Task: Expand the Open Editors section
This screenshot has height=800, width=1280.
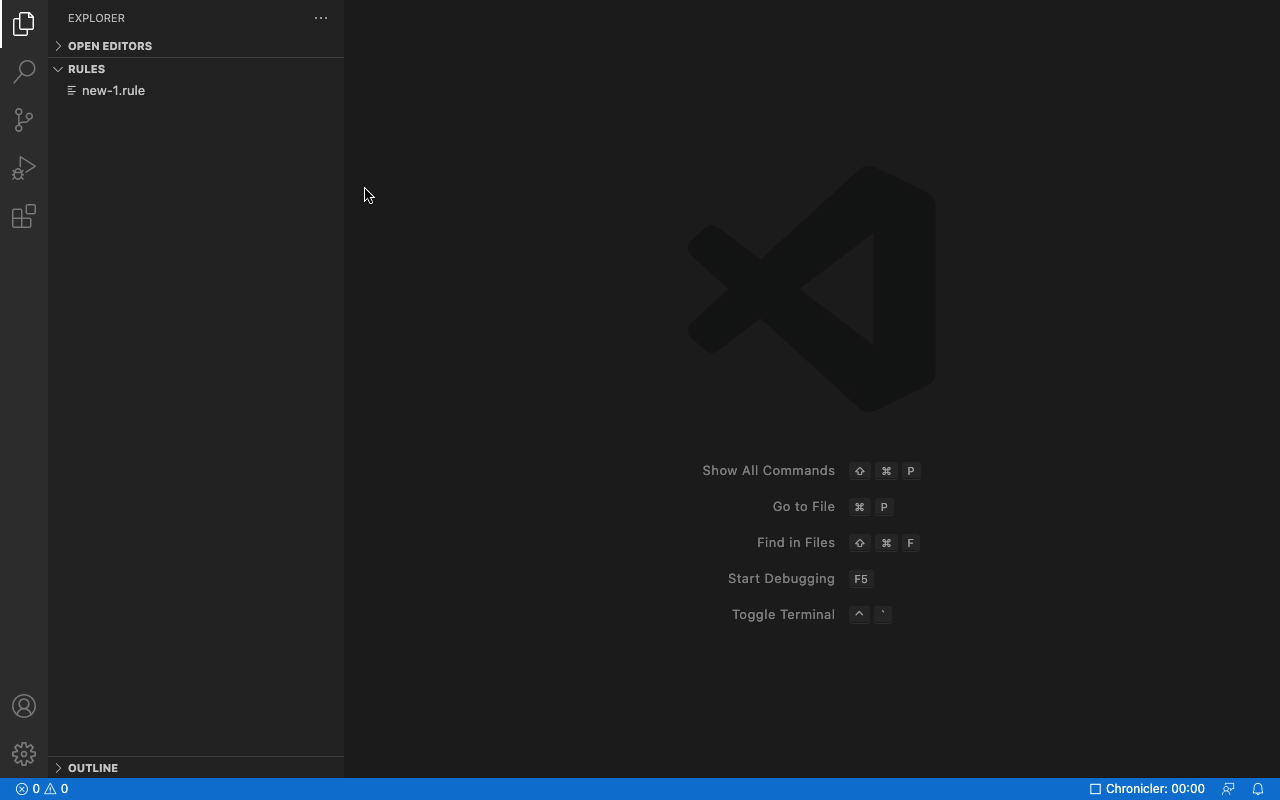Action: 196,46
